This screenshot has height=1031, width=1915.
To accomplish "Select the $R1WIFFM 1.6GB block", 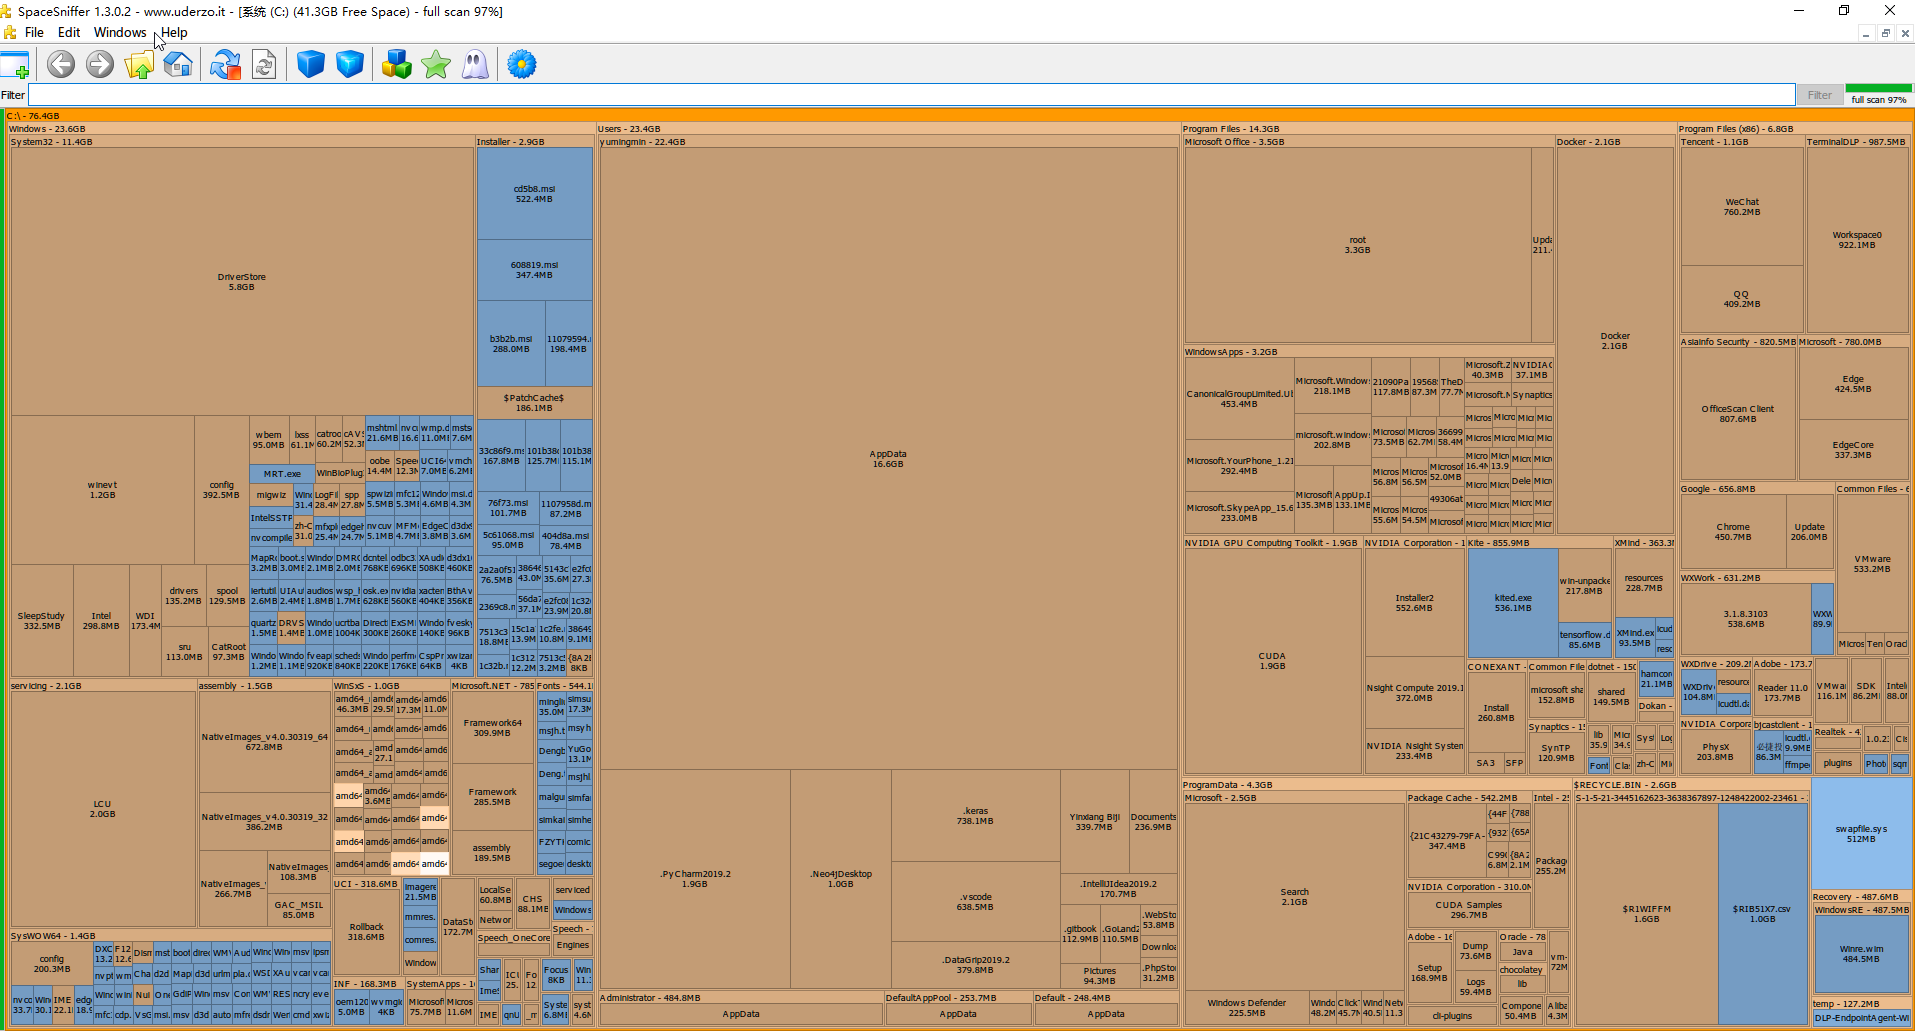I will click(1646, 914).
